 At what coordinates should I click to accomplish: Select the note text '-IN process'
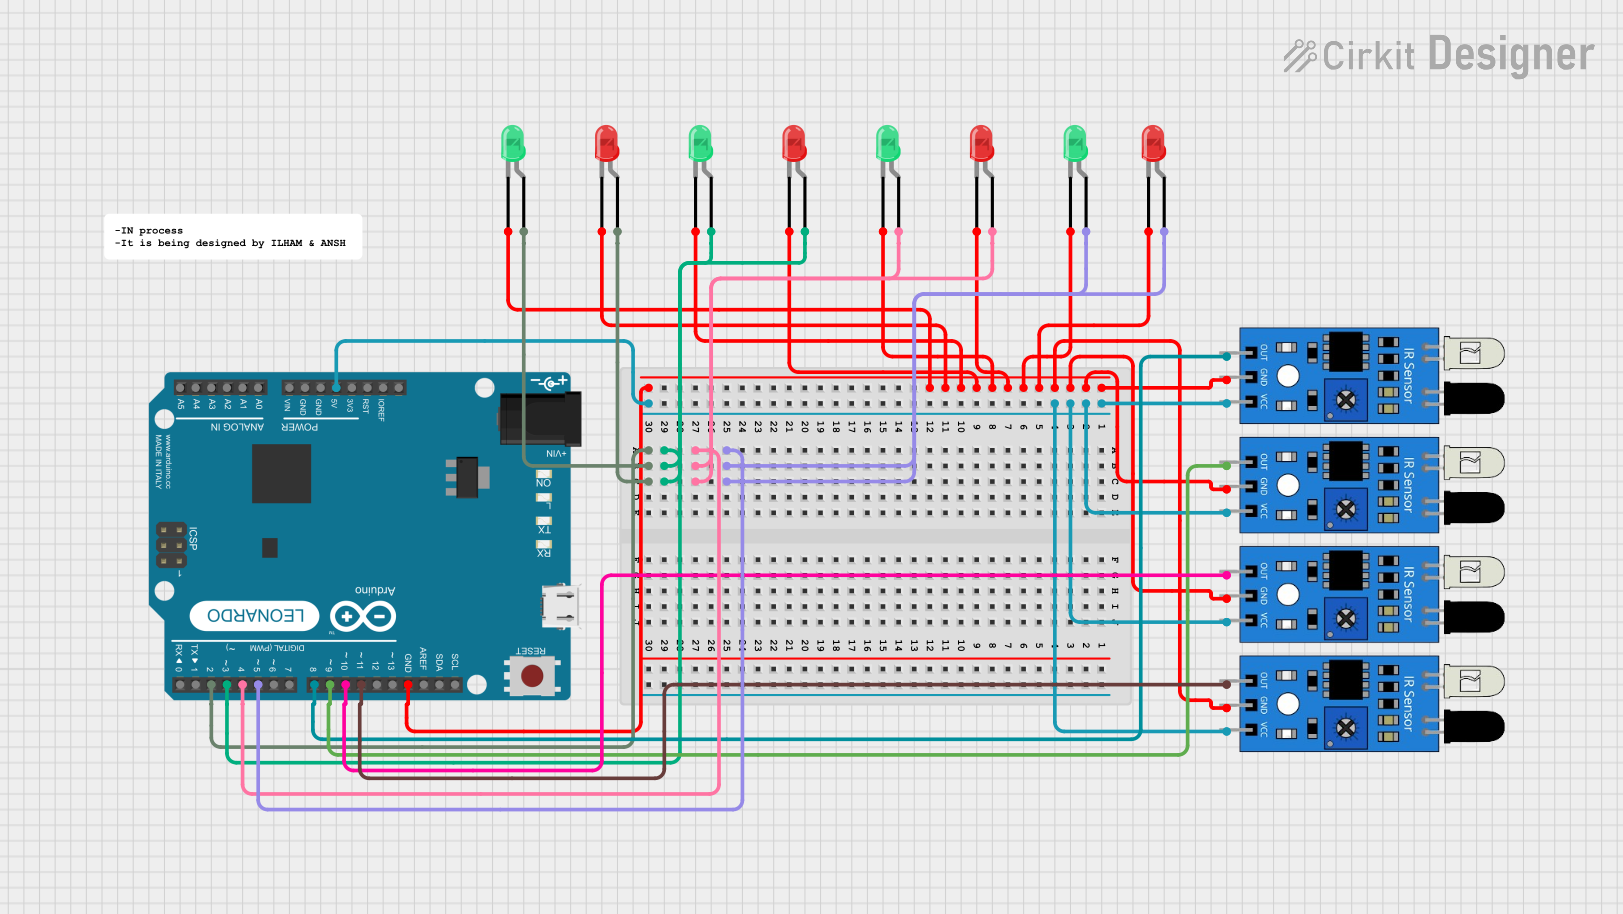click(149, 230)
